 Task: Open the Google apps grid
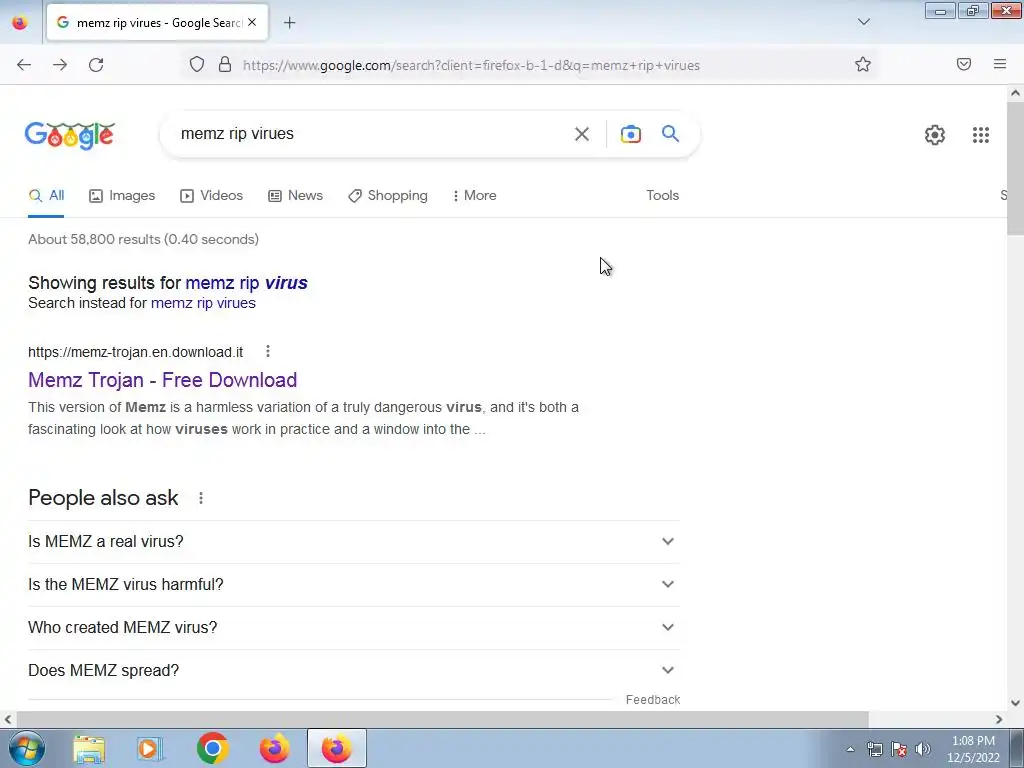click(980, 135)
